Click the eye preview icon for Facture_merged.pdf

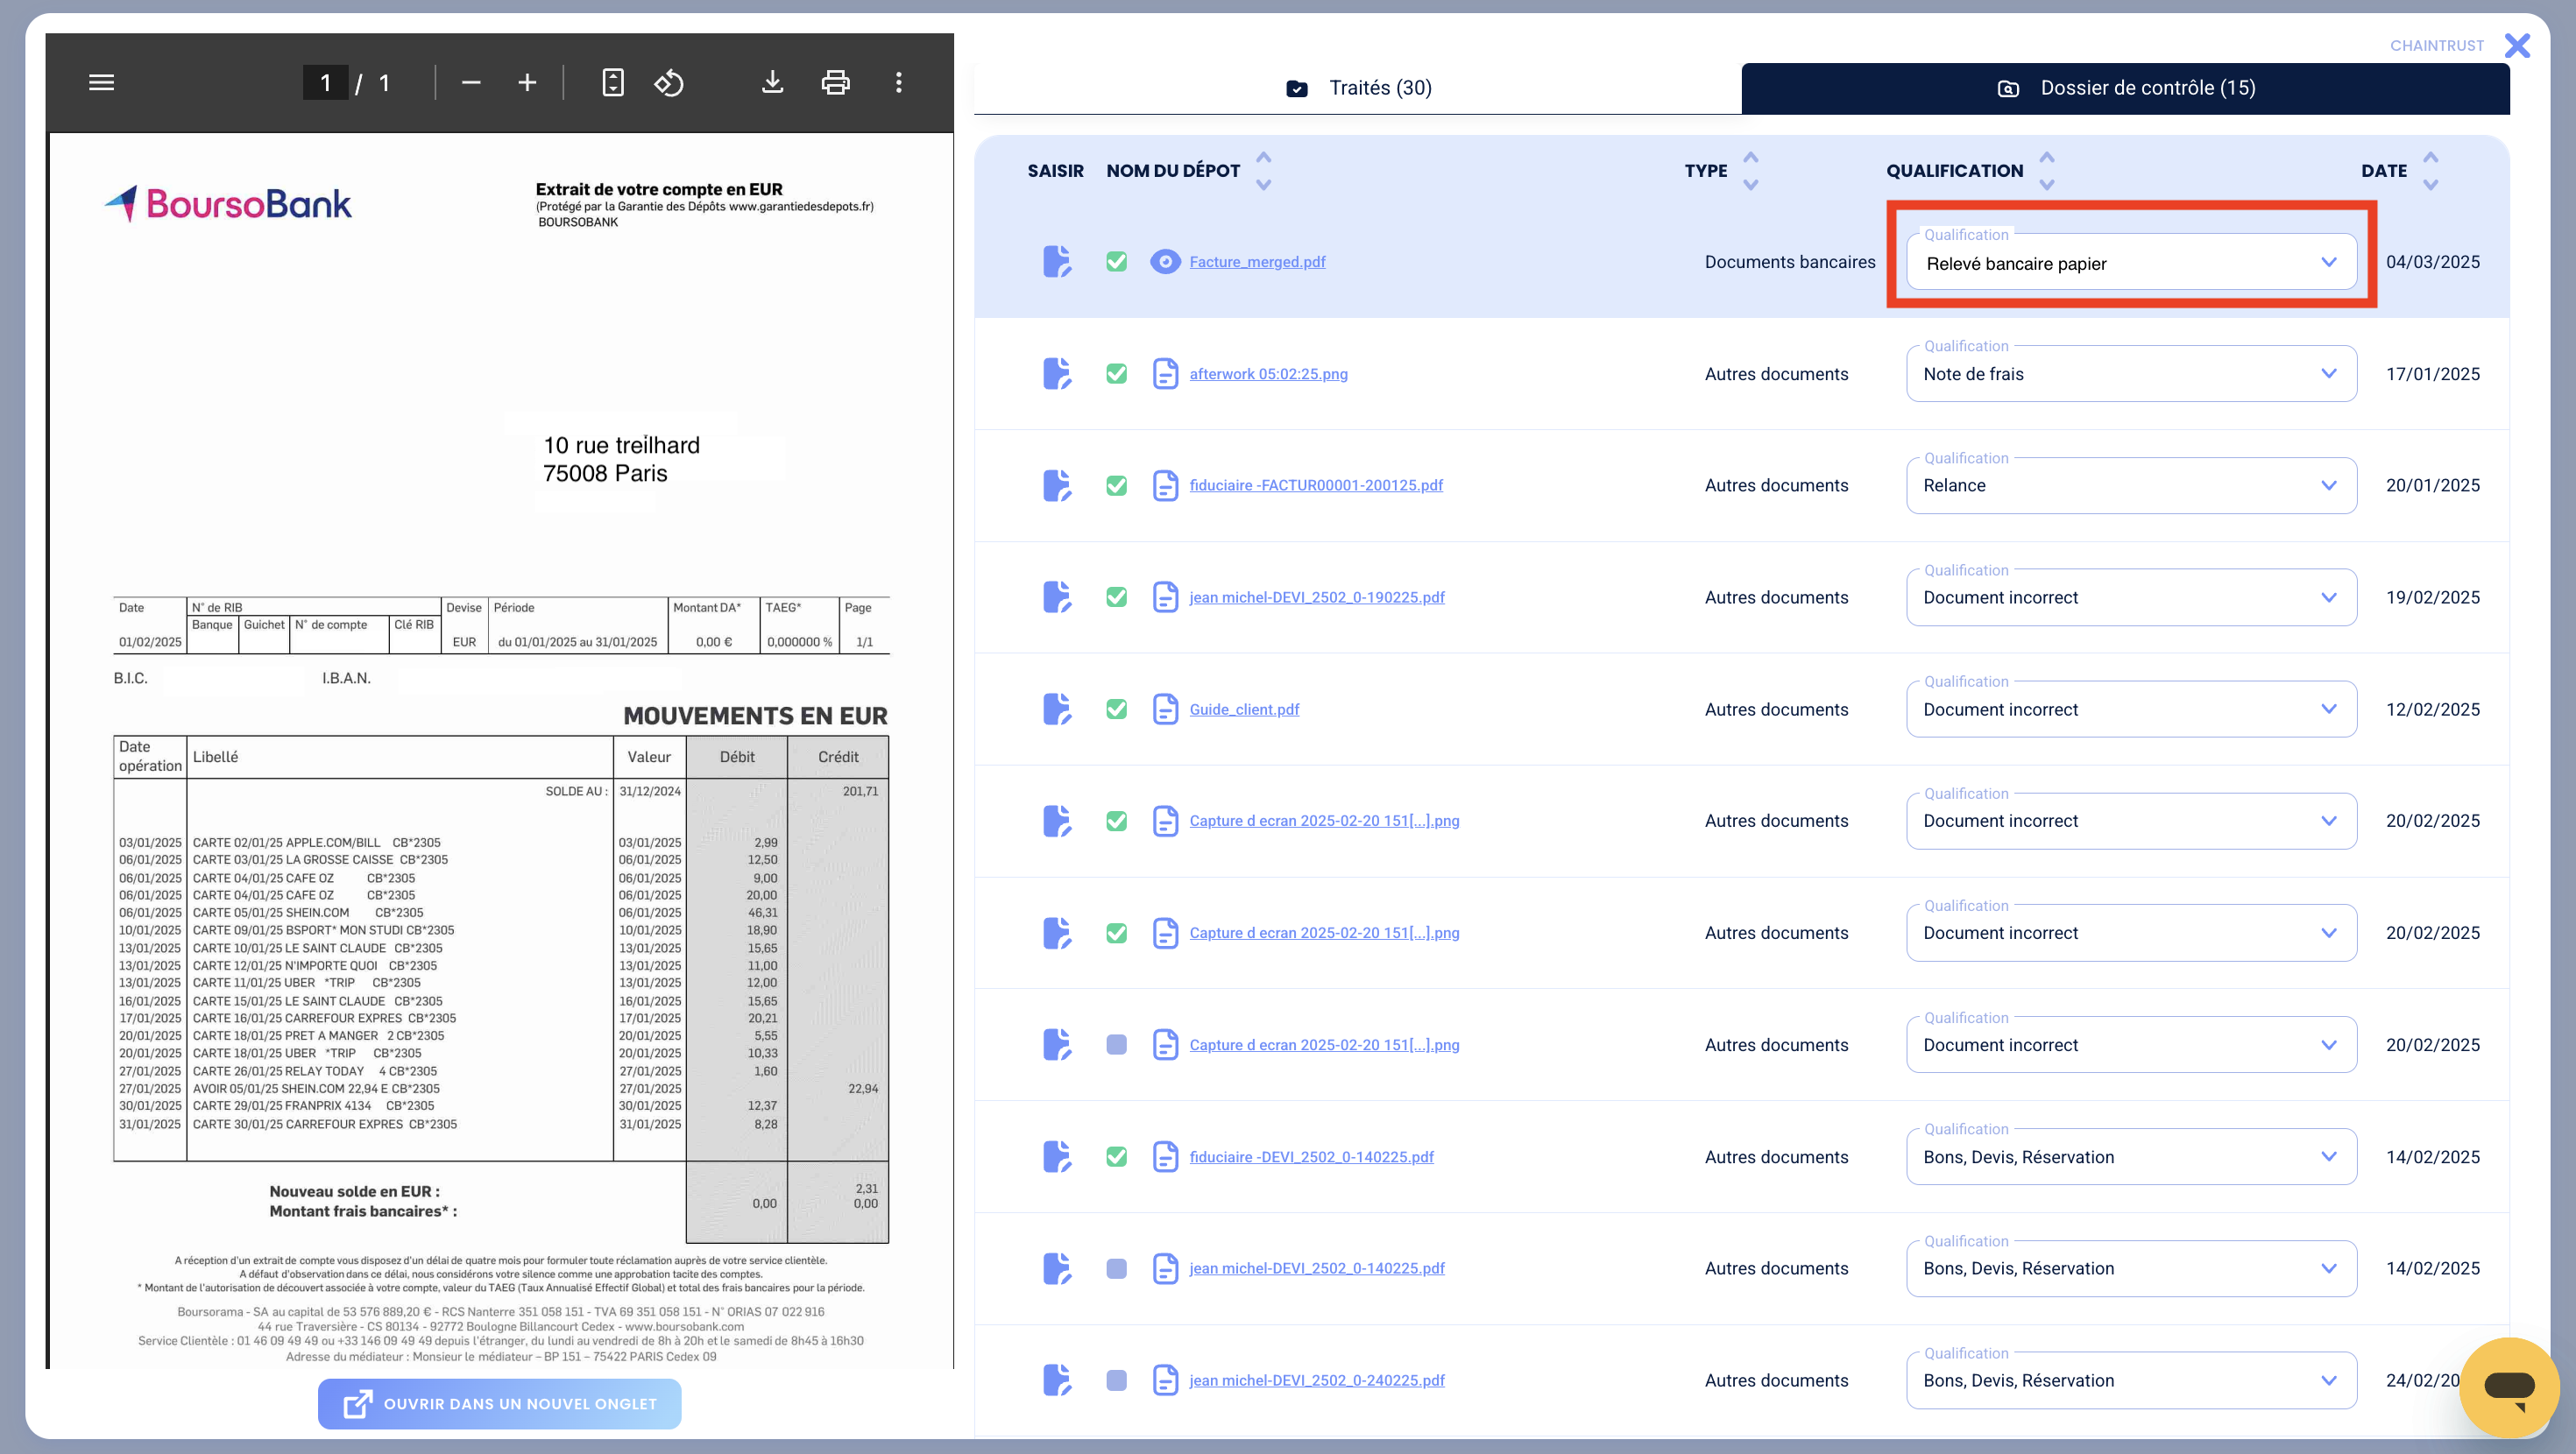(x=1165, y=262)
